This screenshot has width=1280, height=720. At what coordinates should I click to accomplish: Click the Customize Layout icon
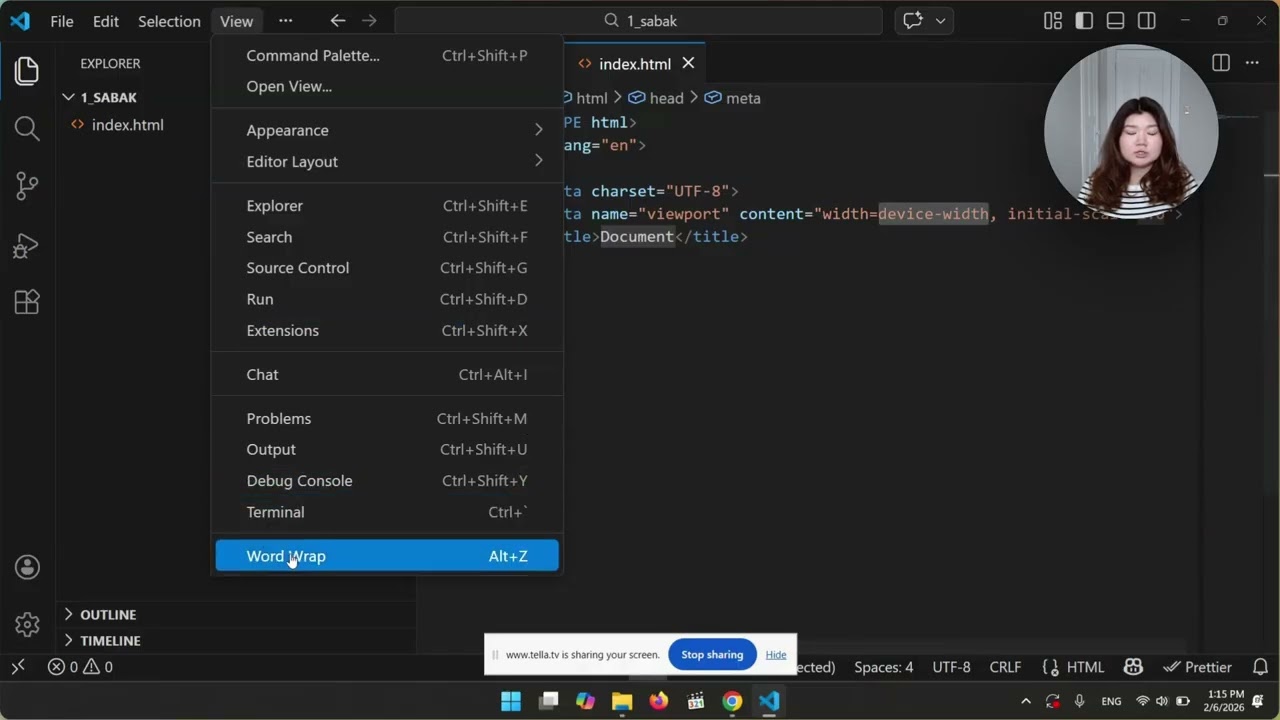tap(1052, 21)
